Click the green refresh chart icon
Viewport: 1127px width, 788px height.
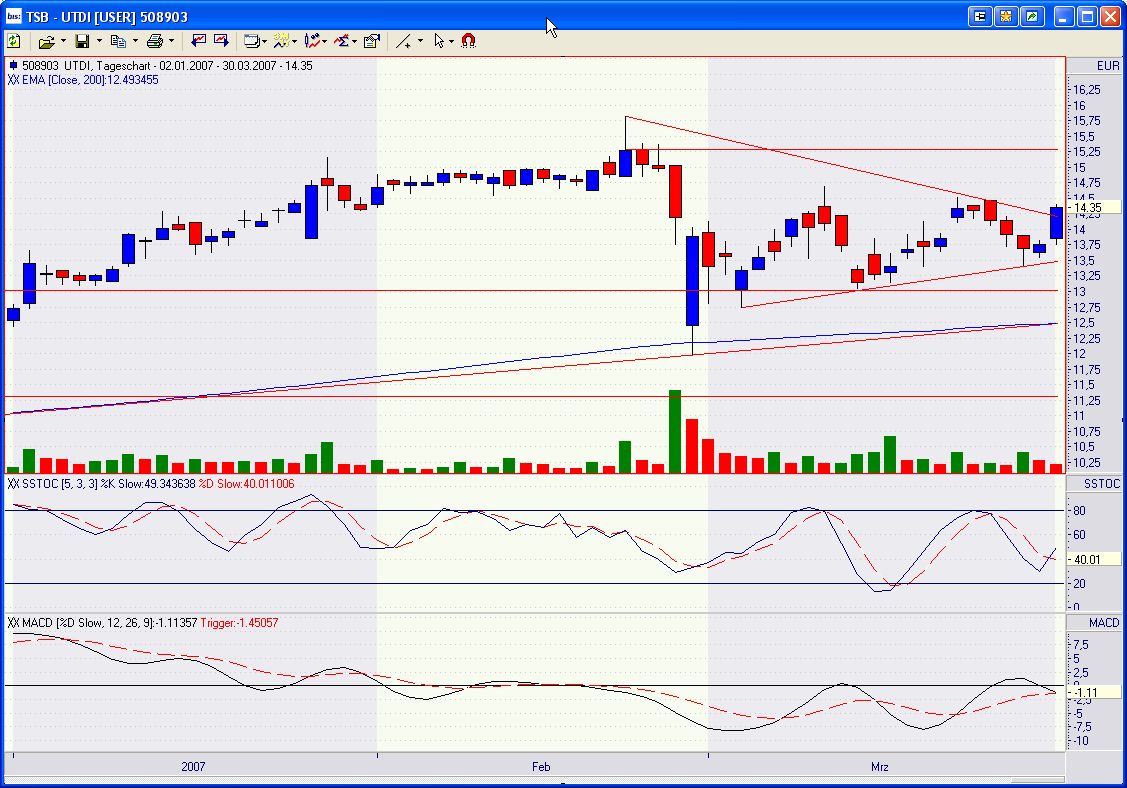[14, 41]
